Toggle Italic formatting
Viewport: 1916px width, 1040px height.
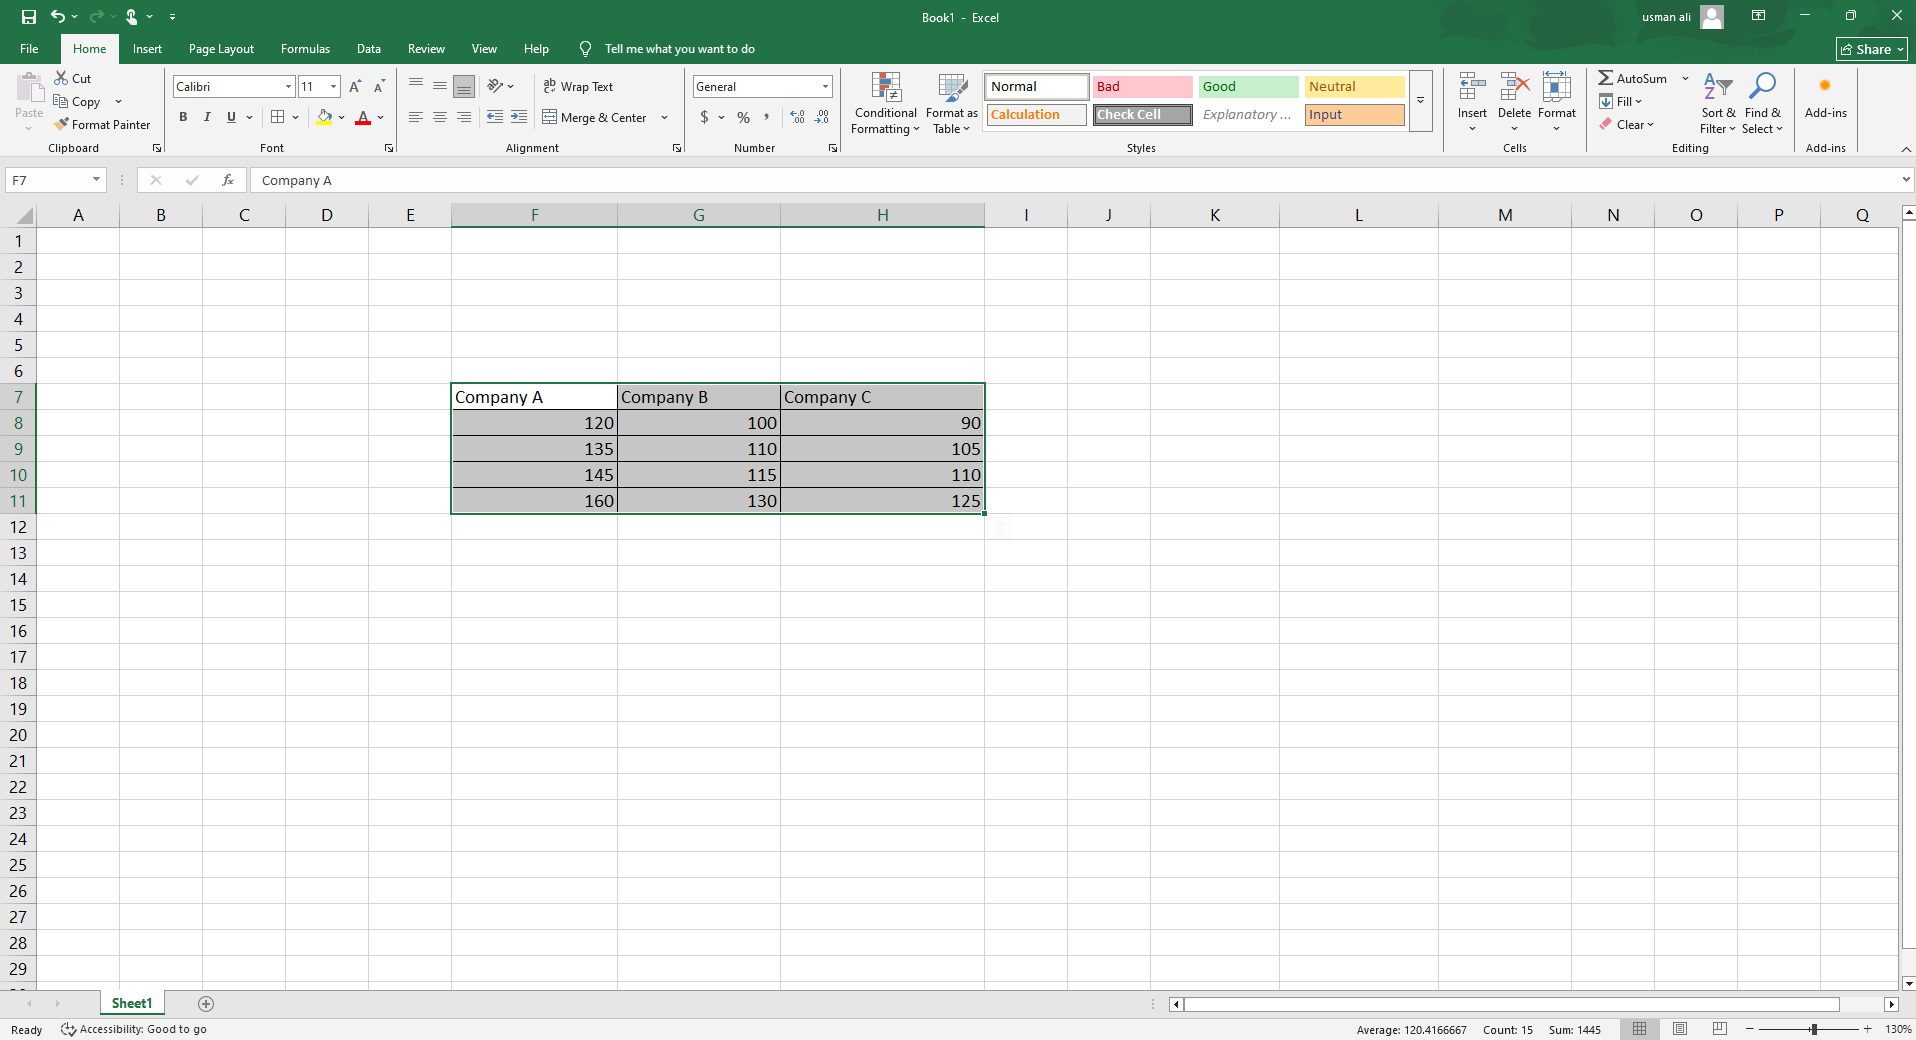click(207, 117)
